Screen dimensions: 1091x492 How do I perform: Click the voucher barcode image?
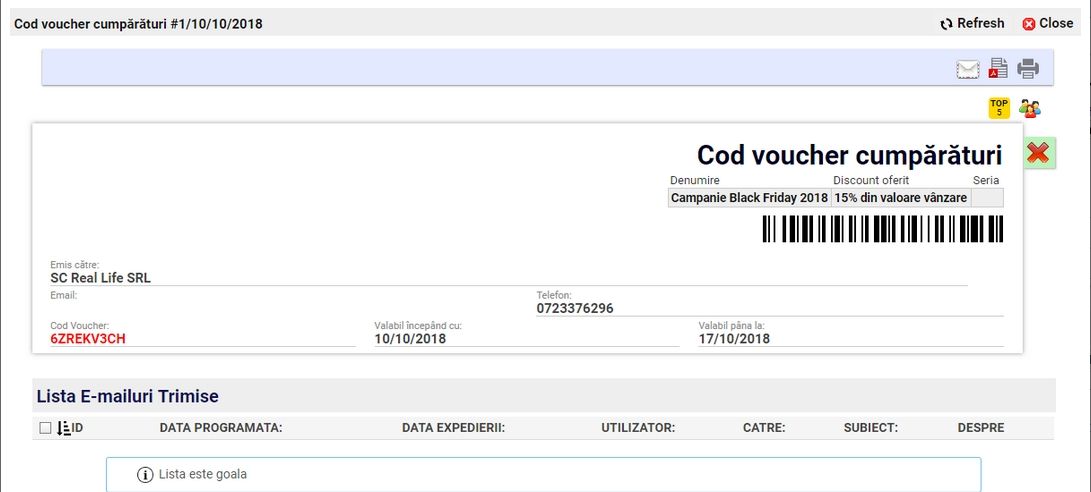882,229
